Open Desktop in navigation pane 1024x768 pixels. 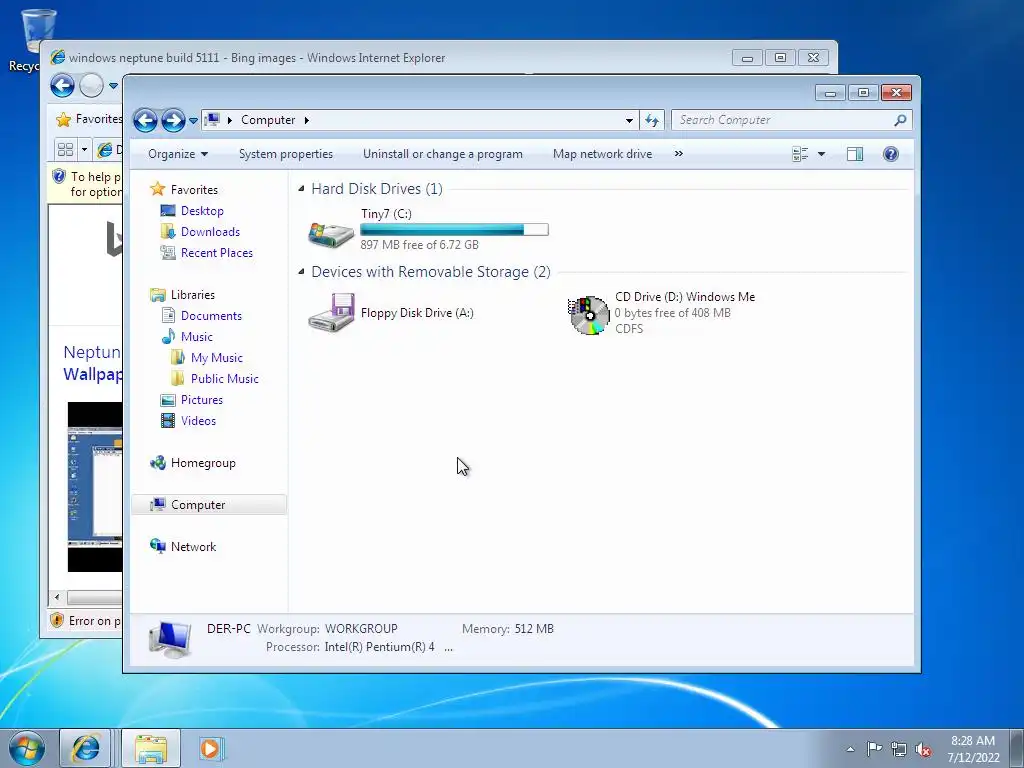click(202, 211)
